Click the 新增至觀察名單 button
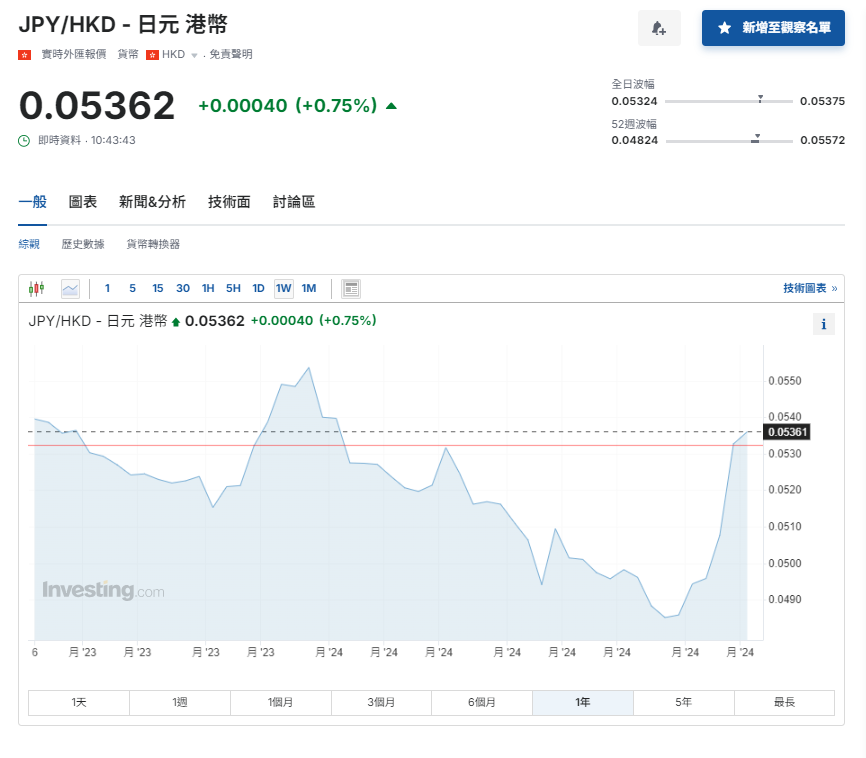866x758 pixels. [x=773, y=27]
